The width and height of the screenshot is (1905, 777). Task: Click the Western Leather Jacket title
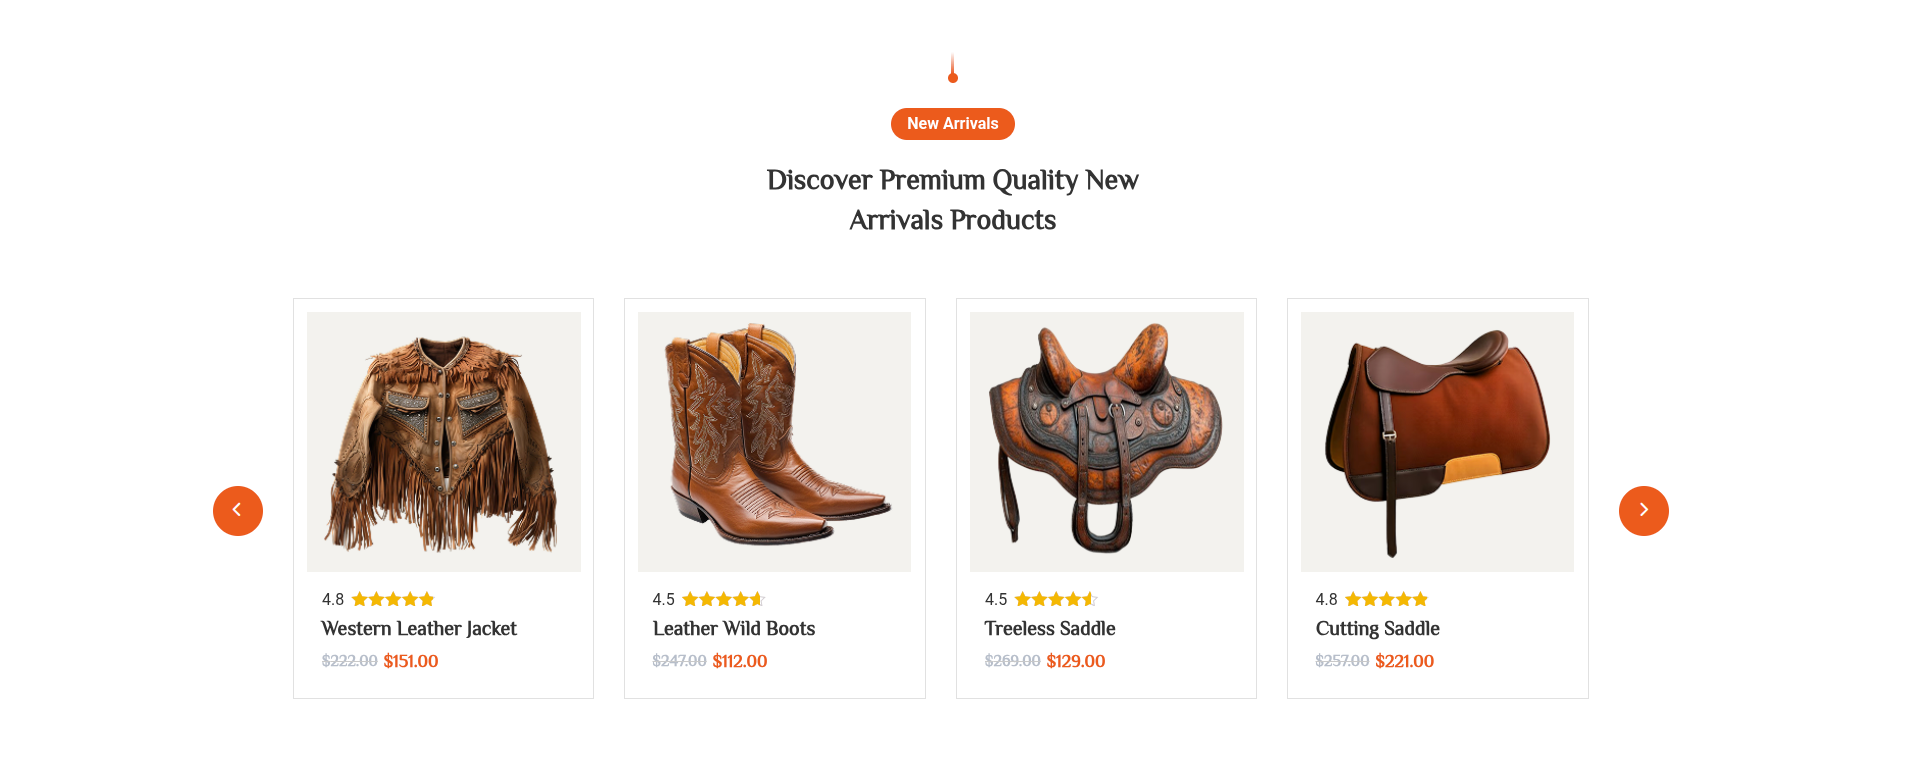point(419,629)
